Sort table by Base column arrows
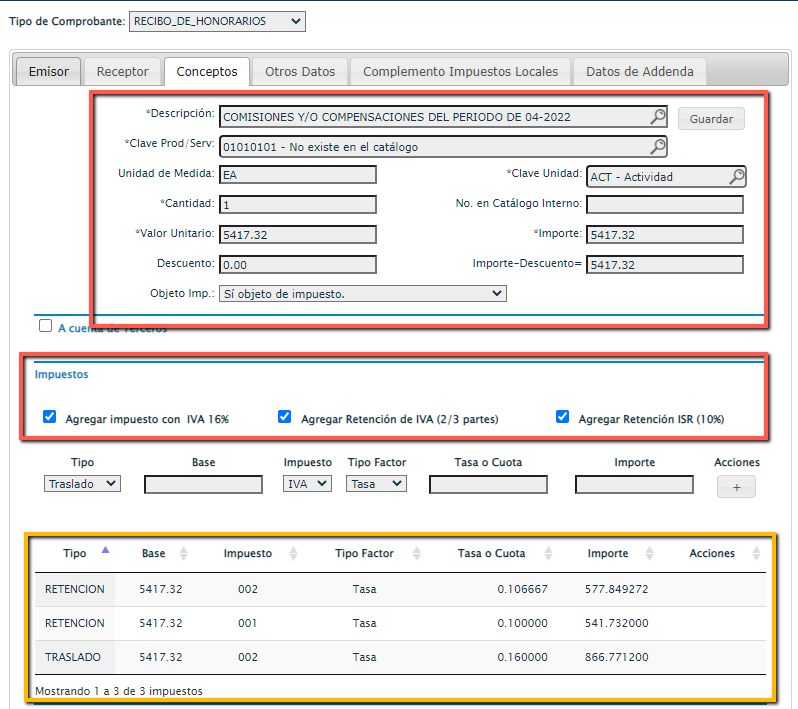 click(183, 554)
